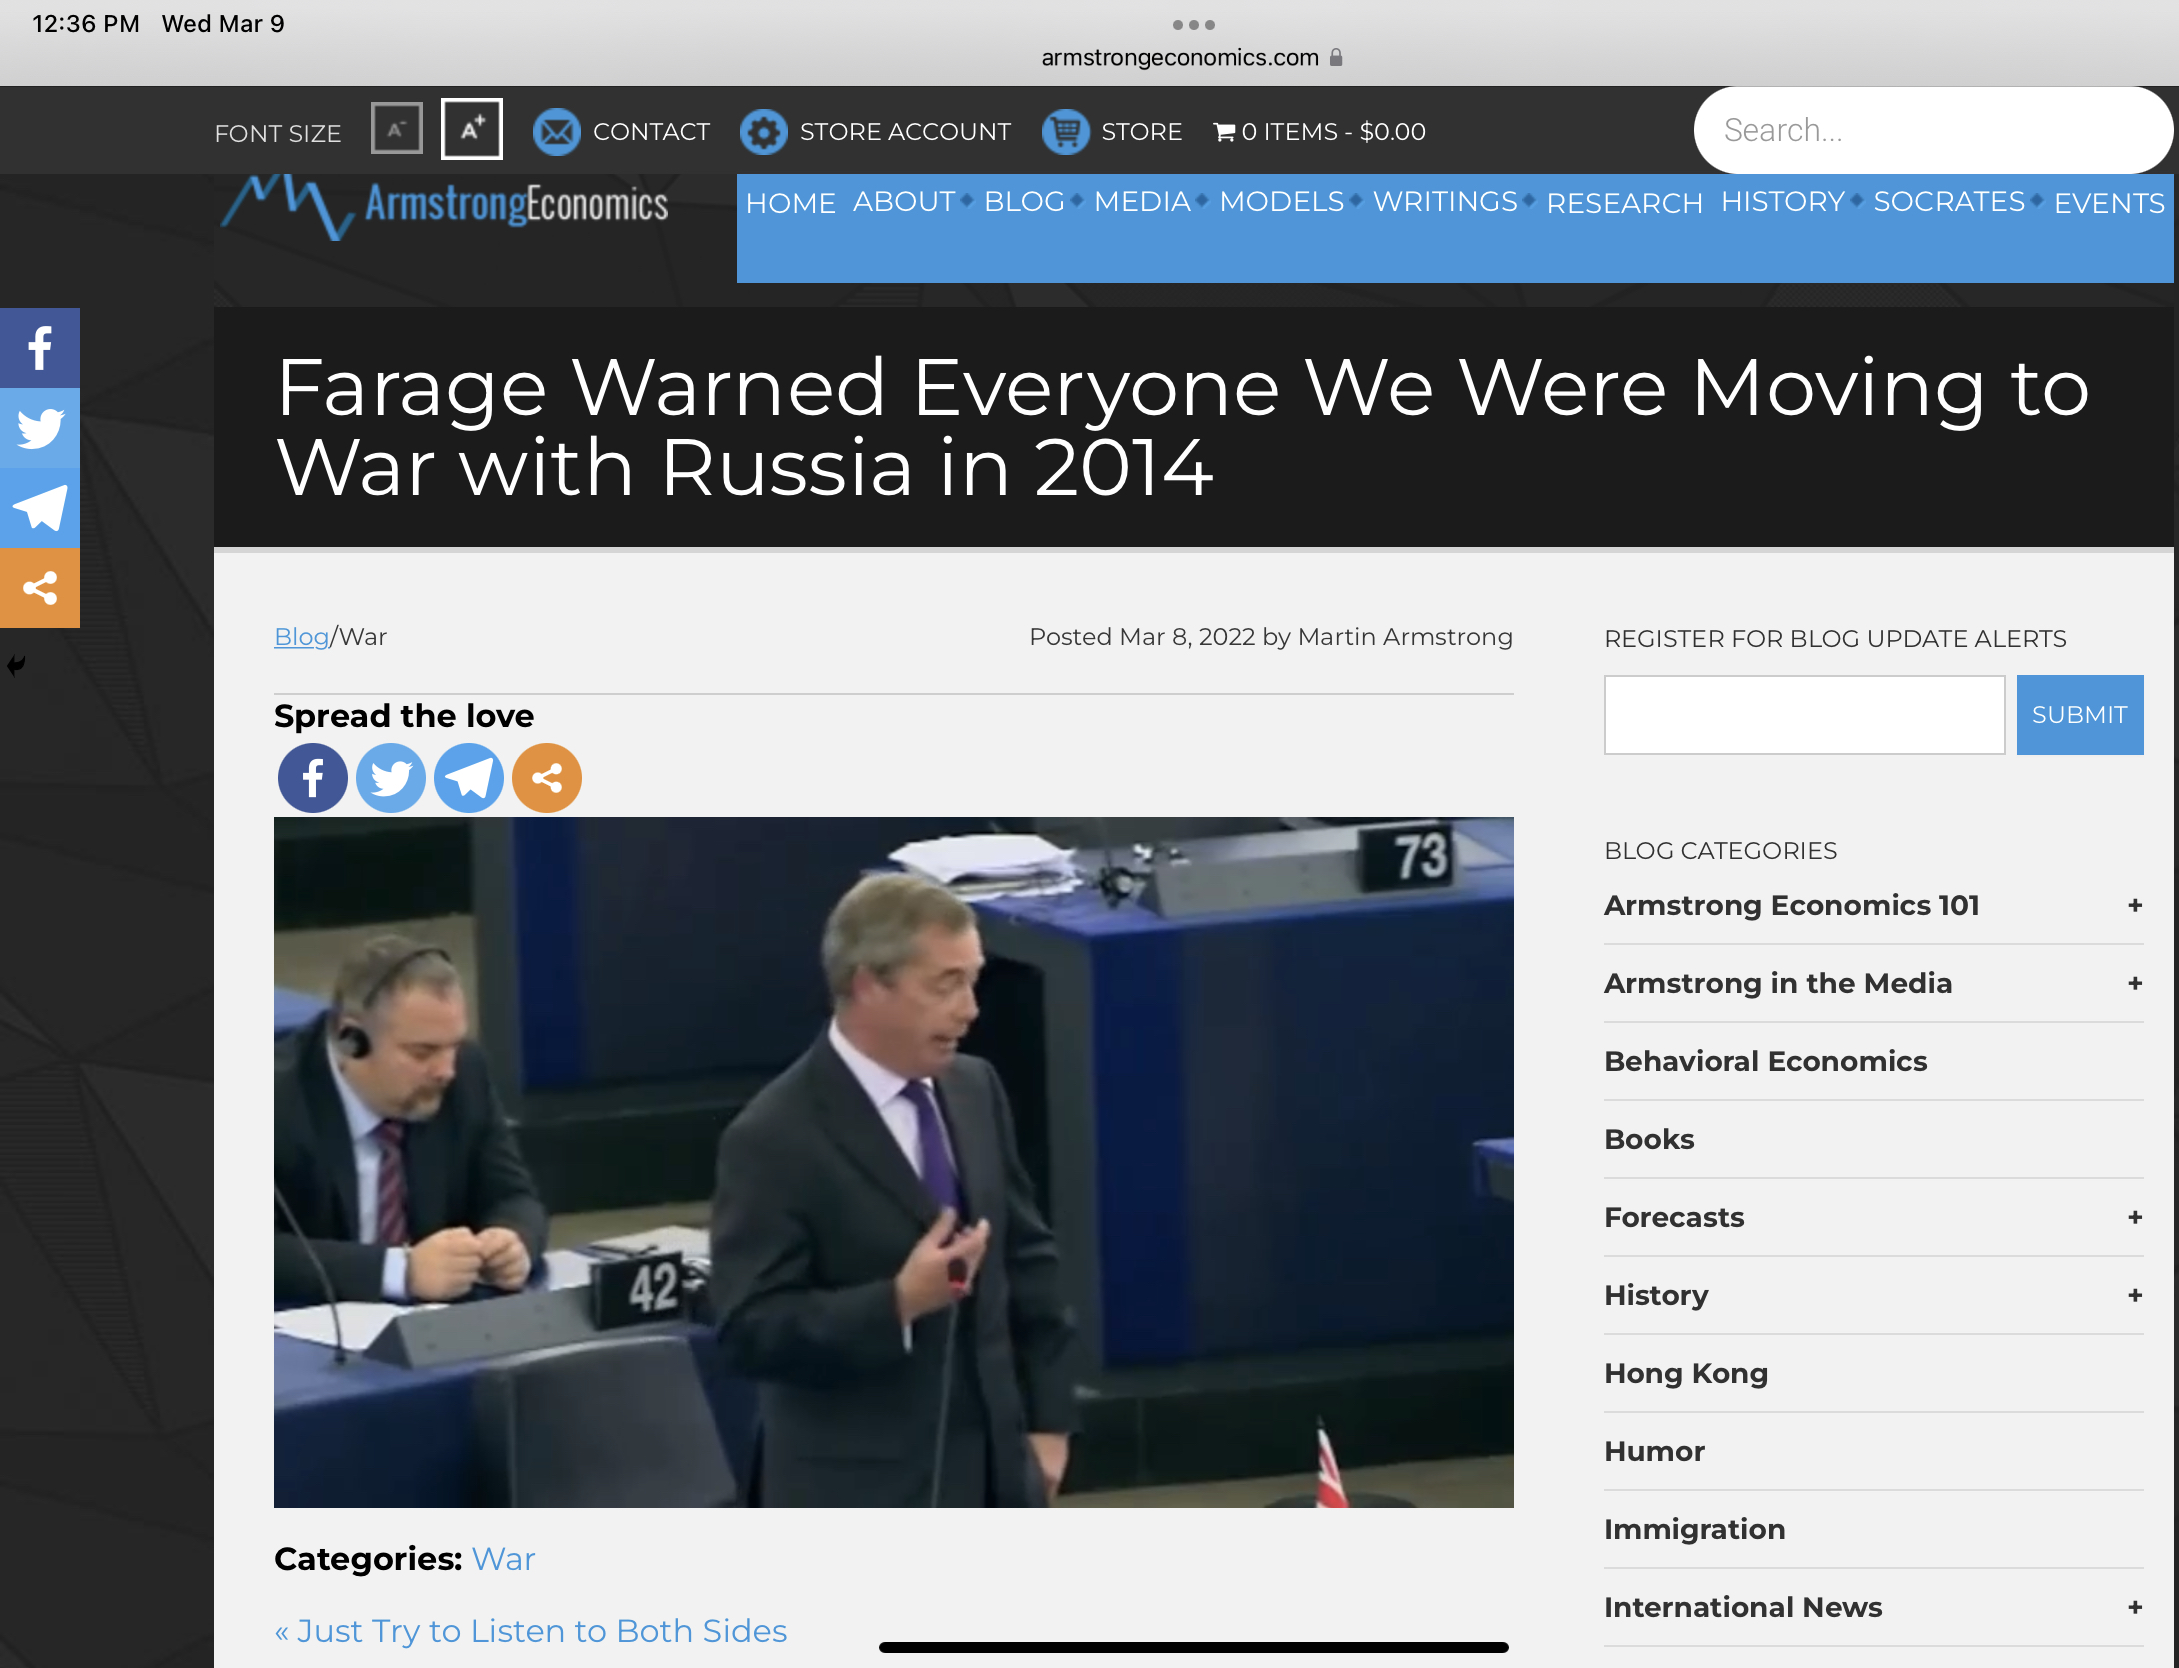The image size is (2179, 1668).
Task: Open previous post Just Try to Listen
Action: 531,1631
